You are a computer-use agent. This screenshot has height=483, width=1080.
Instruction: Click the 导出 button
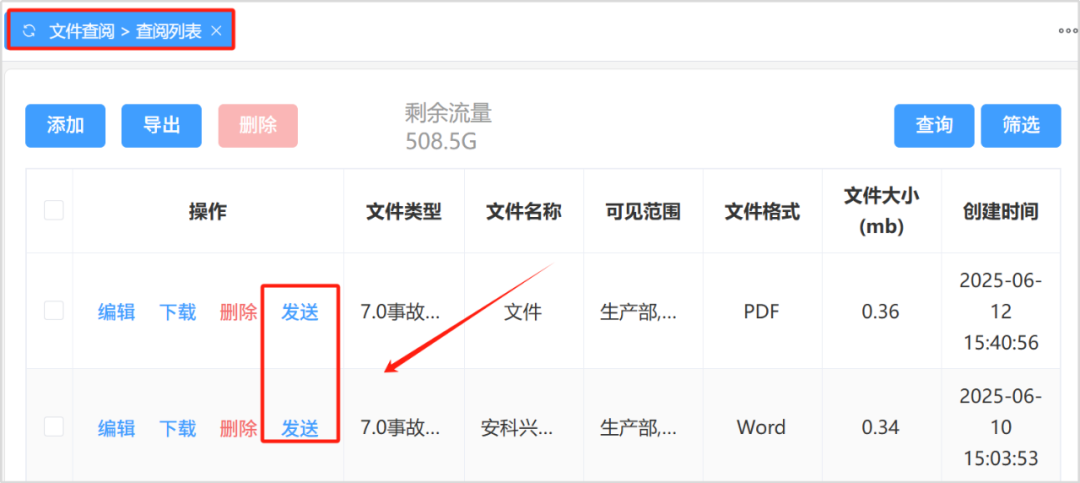pos(161,126)
